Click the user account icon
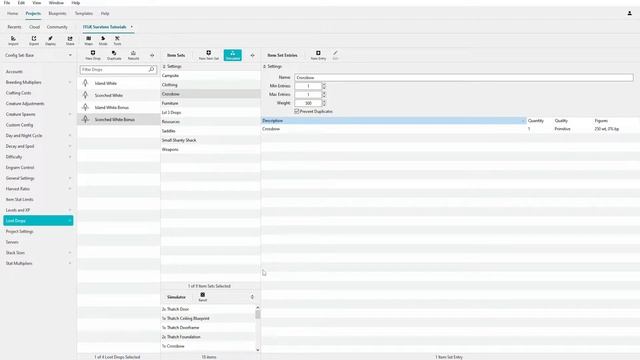The width and height of the screenshot is (640, 360). 629,13
